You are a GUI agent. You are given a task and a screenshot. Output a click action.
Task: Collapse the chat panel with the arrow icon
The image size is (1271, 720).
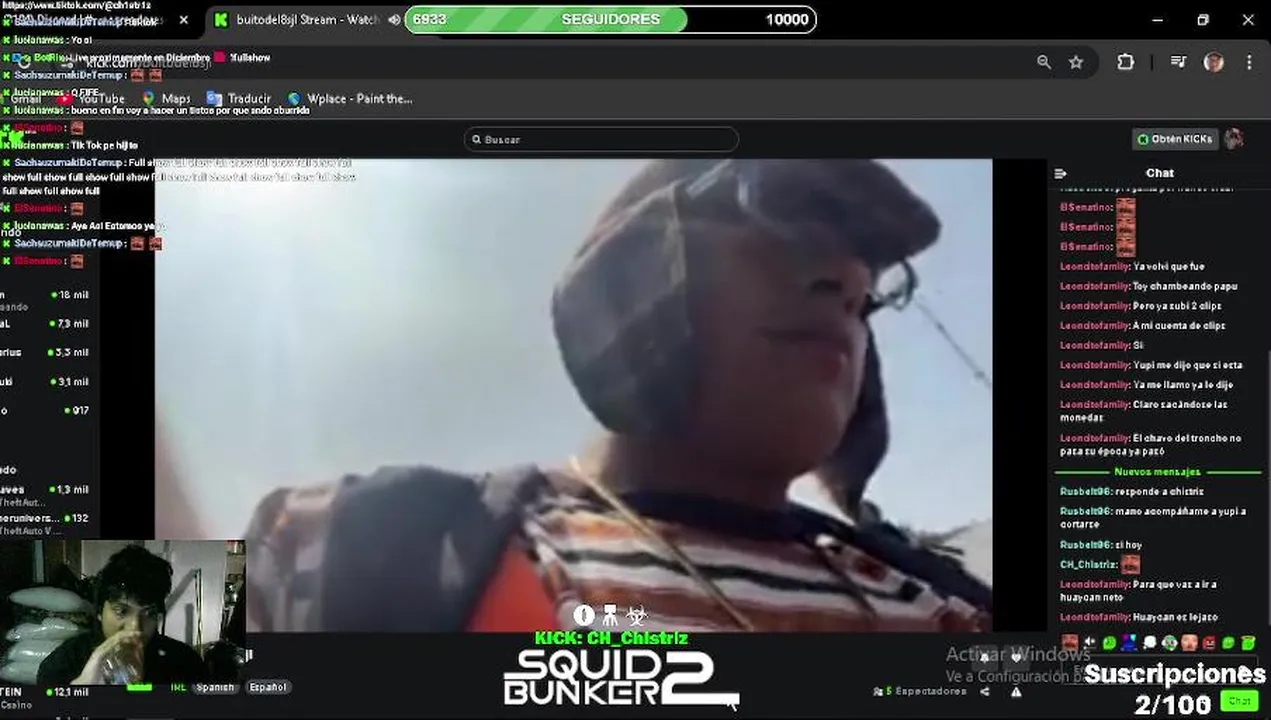pyautogui.click(x=1061, y=173)
